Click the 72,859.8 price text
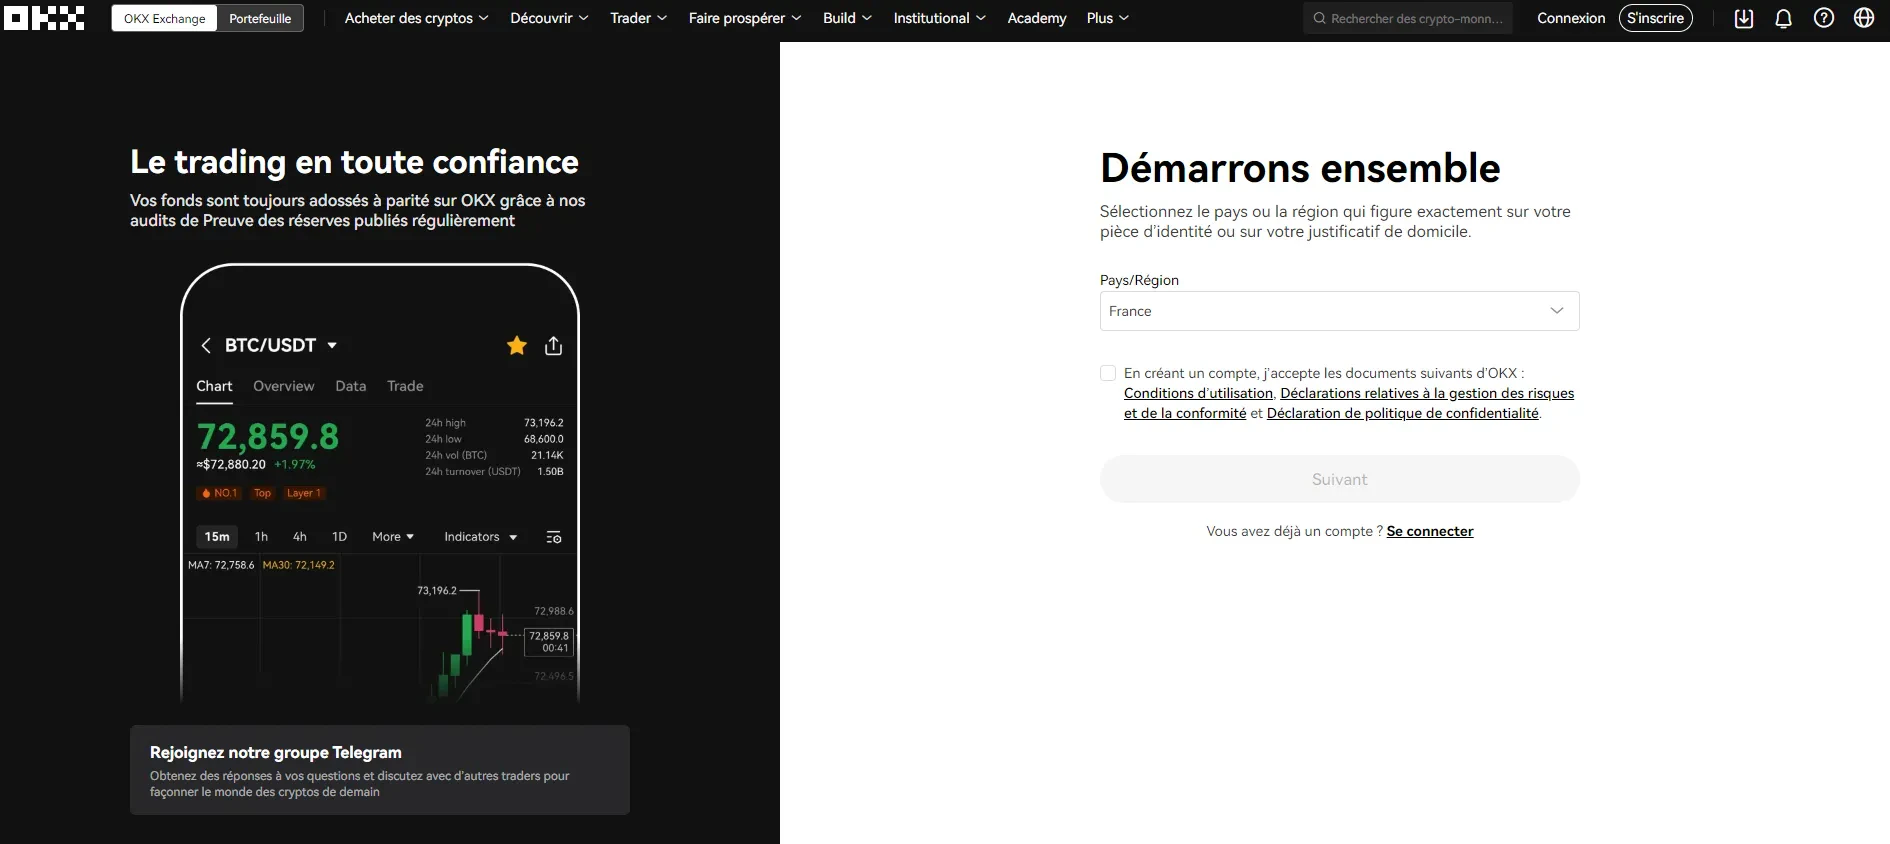The image size is (1890, 844). coord(268,437)
